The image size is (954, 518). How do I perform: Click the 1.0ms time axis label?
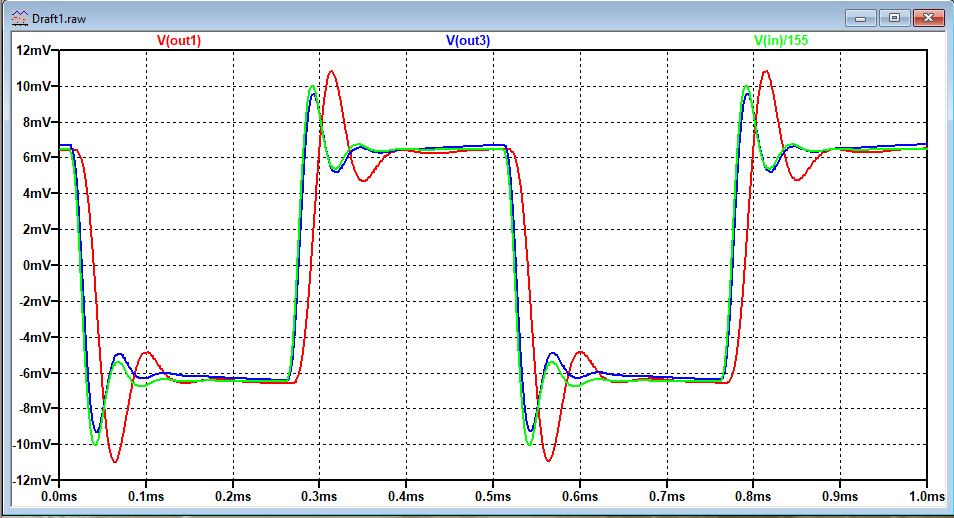[927, 496]
